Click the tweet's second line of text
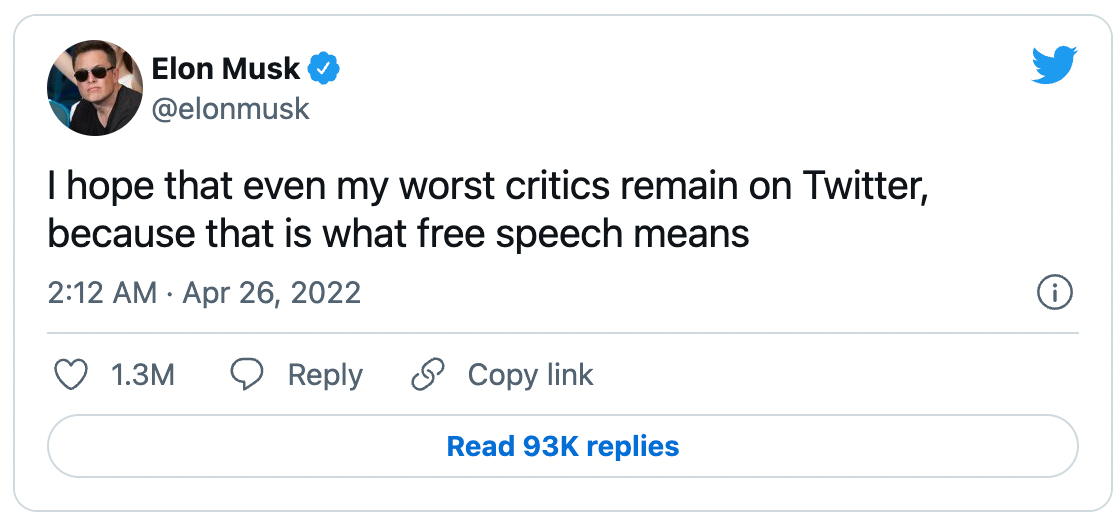This screenshot has height=520, width=1120. tap(398, 232)
